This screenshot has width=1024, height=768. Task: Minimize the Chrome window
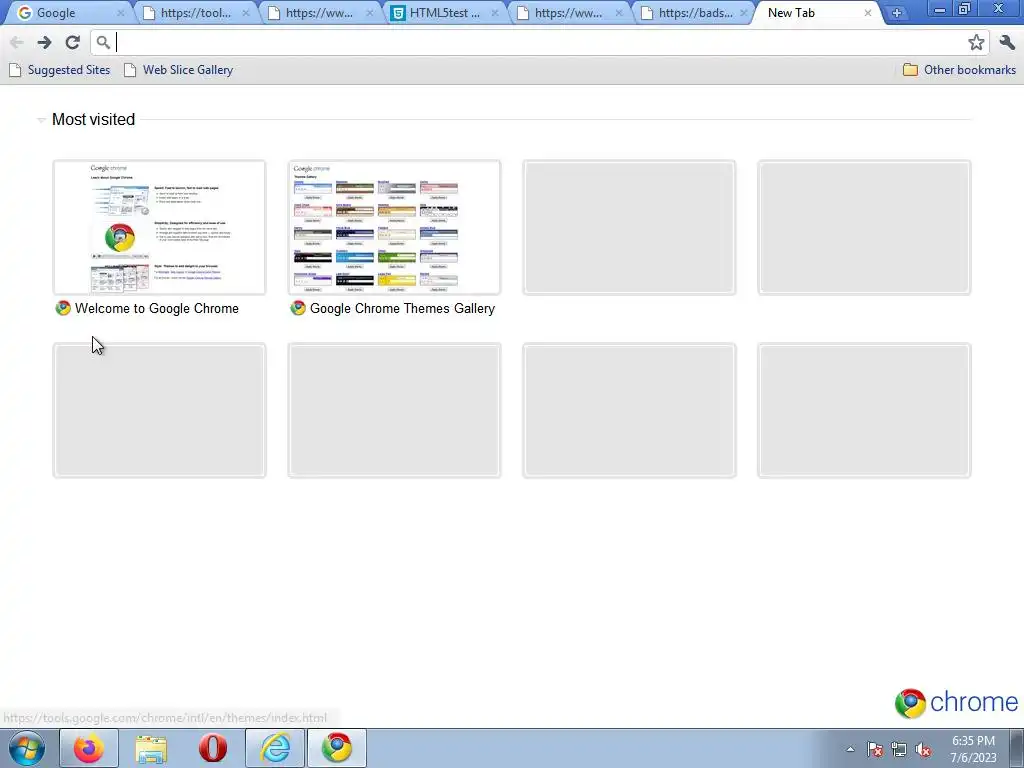(940, 9)
